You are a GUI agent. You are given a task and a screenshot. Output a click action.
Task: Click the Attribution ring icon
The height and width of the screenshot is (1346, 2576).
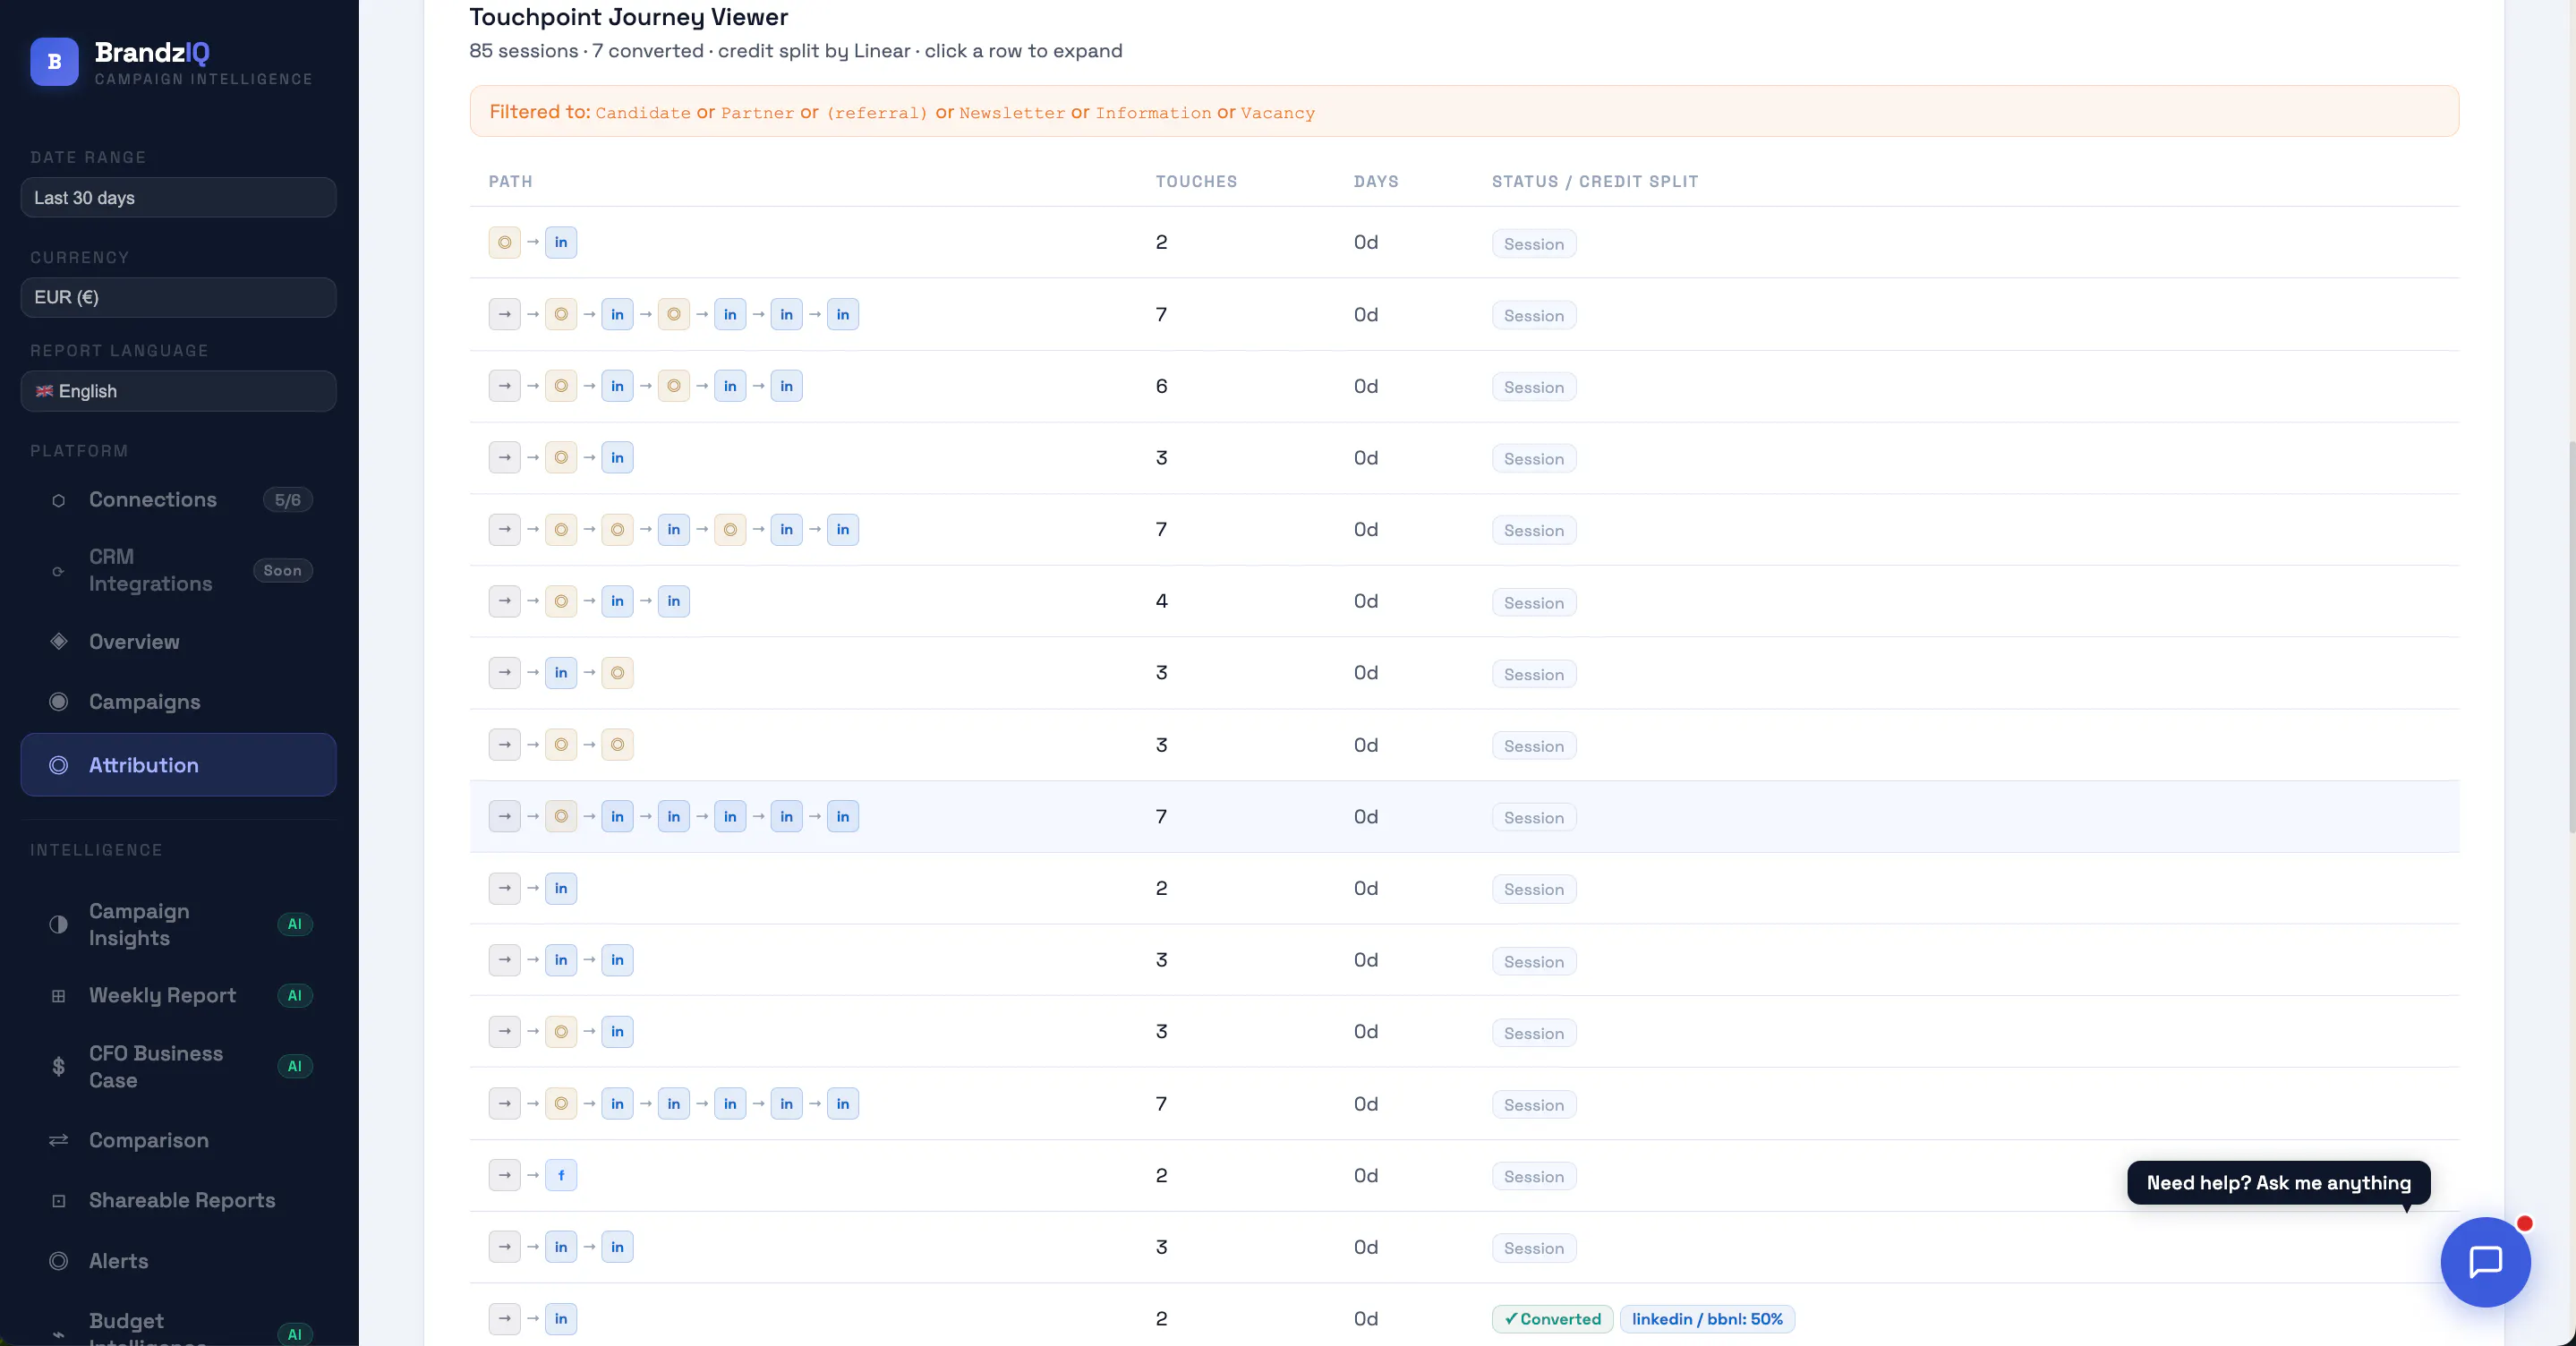pyautogui.click(x=58, y=765)
